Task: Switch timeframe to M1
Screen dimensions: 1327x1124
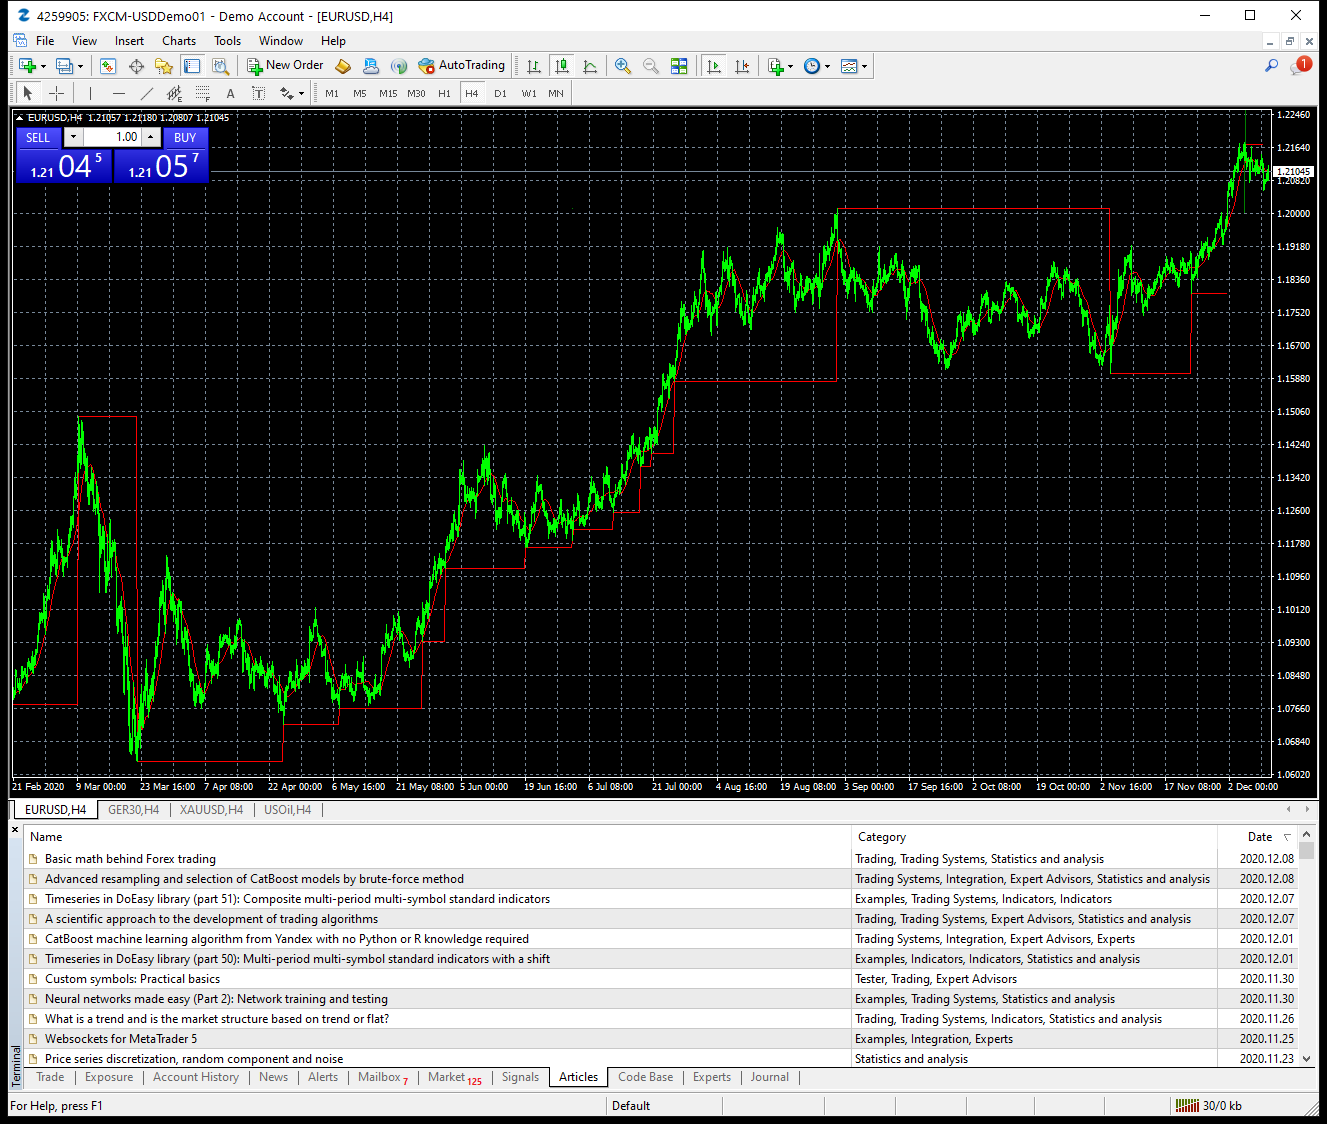Action: (332, 93)
